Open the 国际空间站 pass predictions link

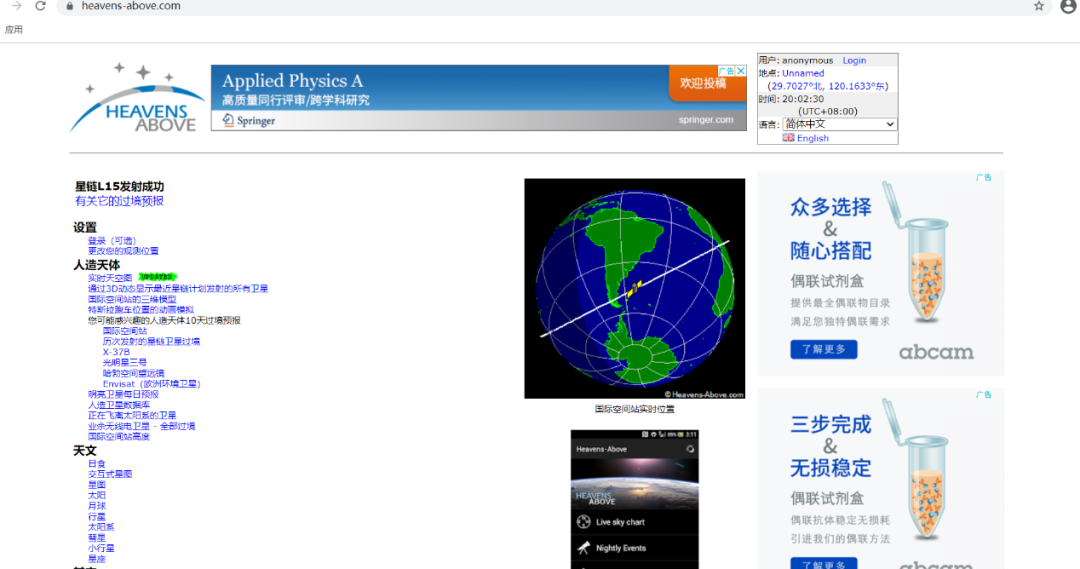(x=125, y=331)
